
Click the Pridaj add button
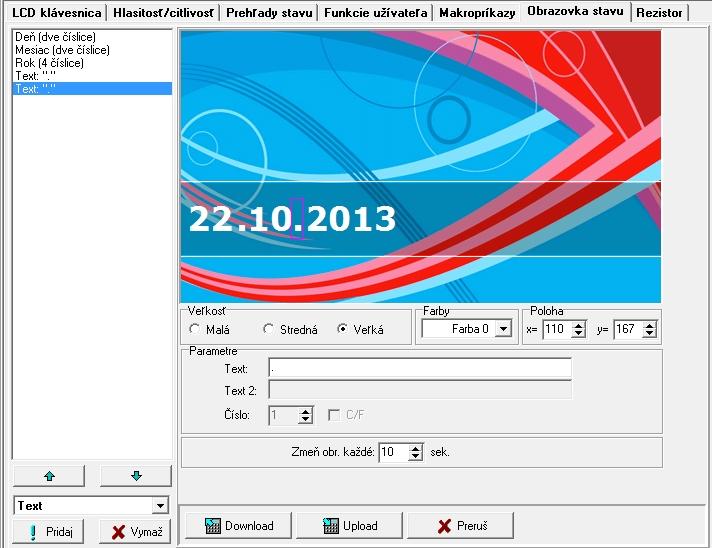[x=49, y=531]
